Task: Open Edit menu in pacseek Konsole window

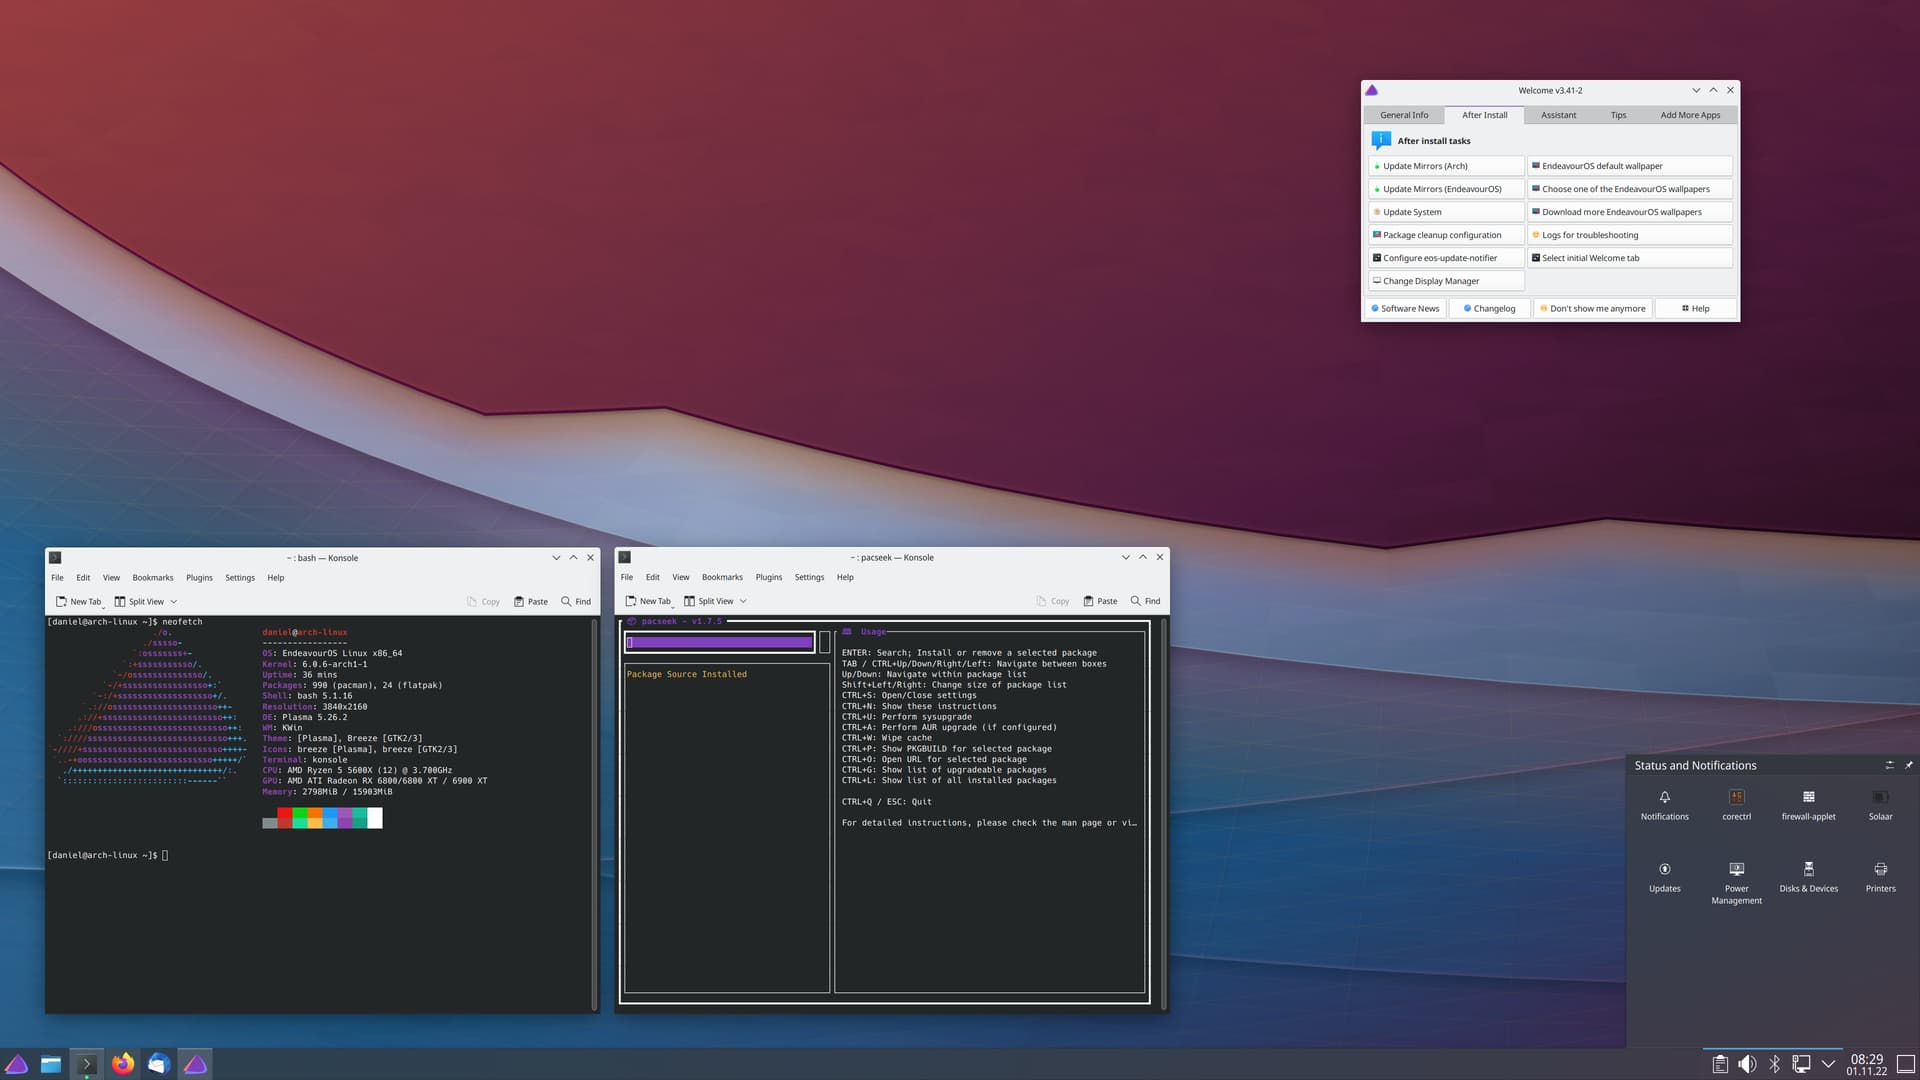Action: point(652,578)
